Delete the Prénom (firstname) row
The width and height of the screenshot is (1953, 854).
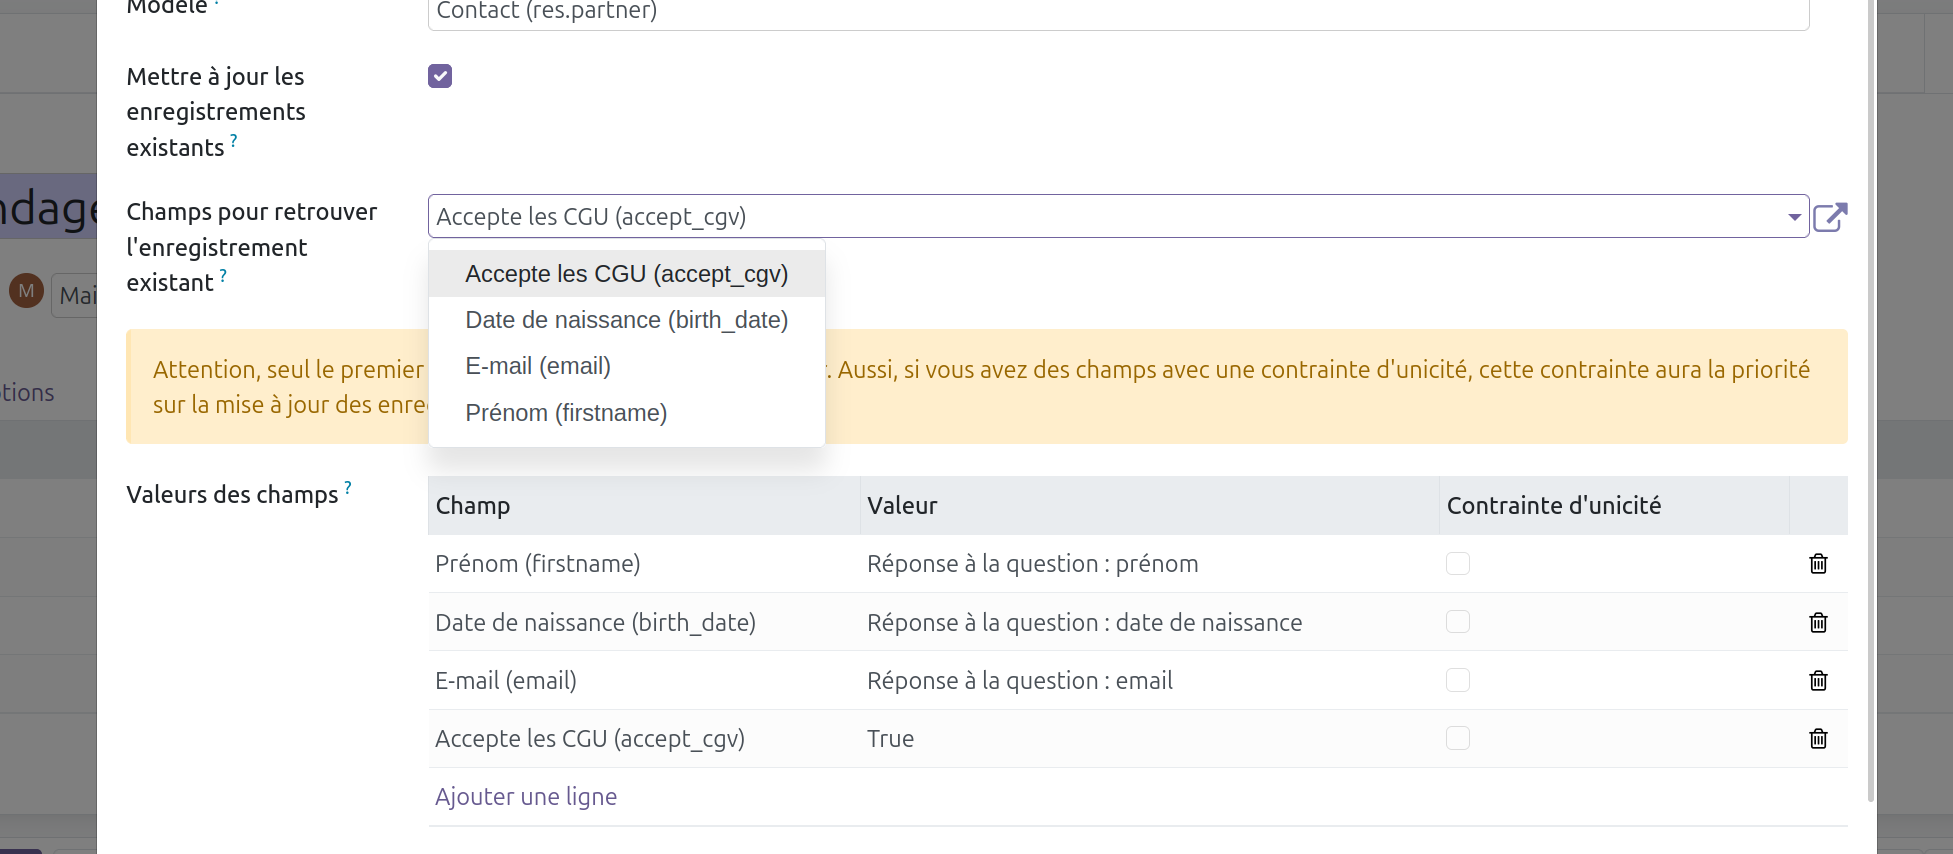(x=1818, y=564)
